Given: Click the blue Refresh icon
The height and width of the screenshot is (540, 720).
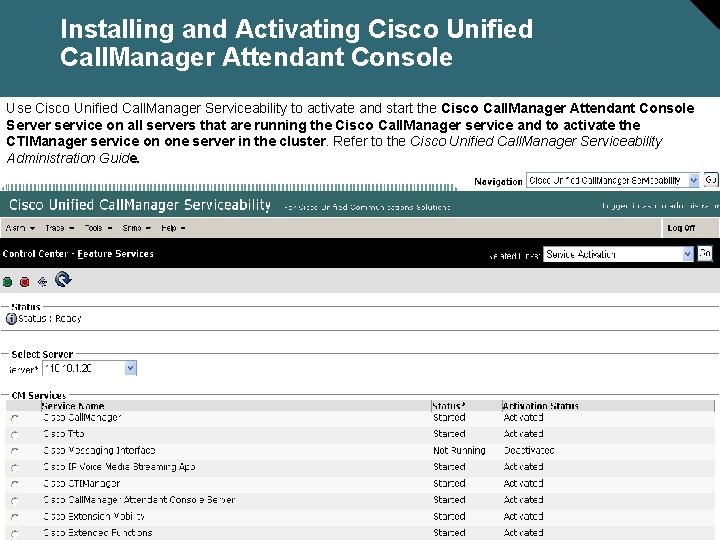Looking at the screenshot, I should coord(63,279).
